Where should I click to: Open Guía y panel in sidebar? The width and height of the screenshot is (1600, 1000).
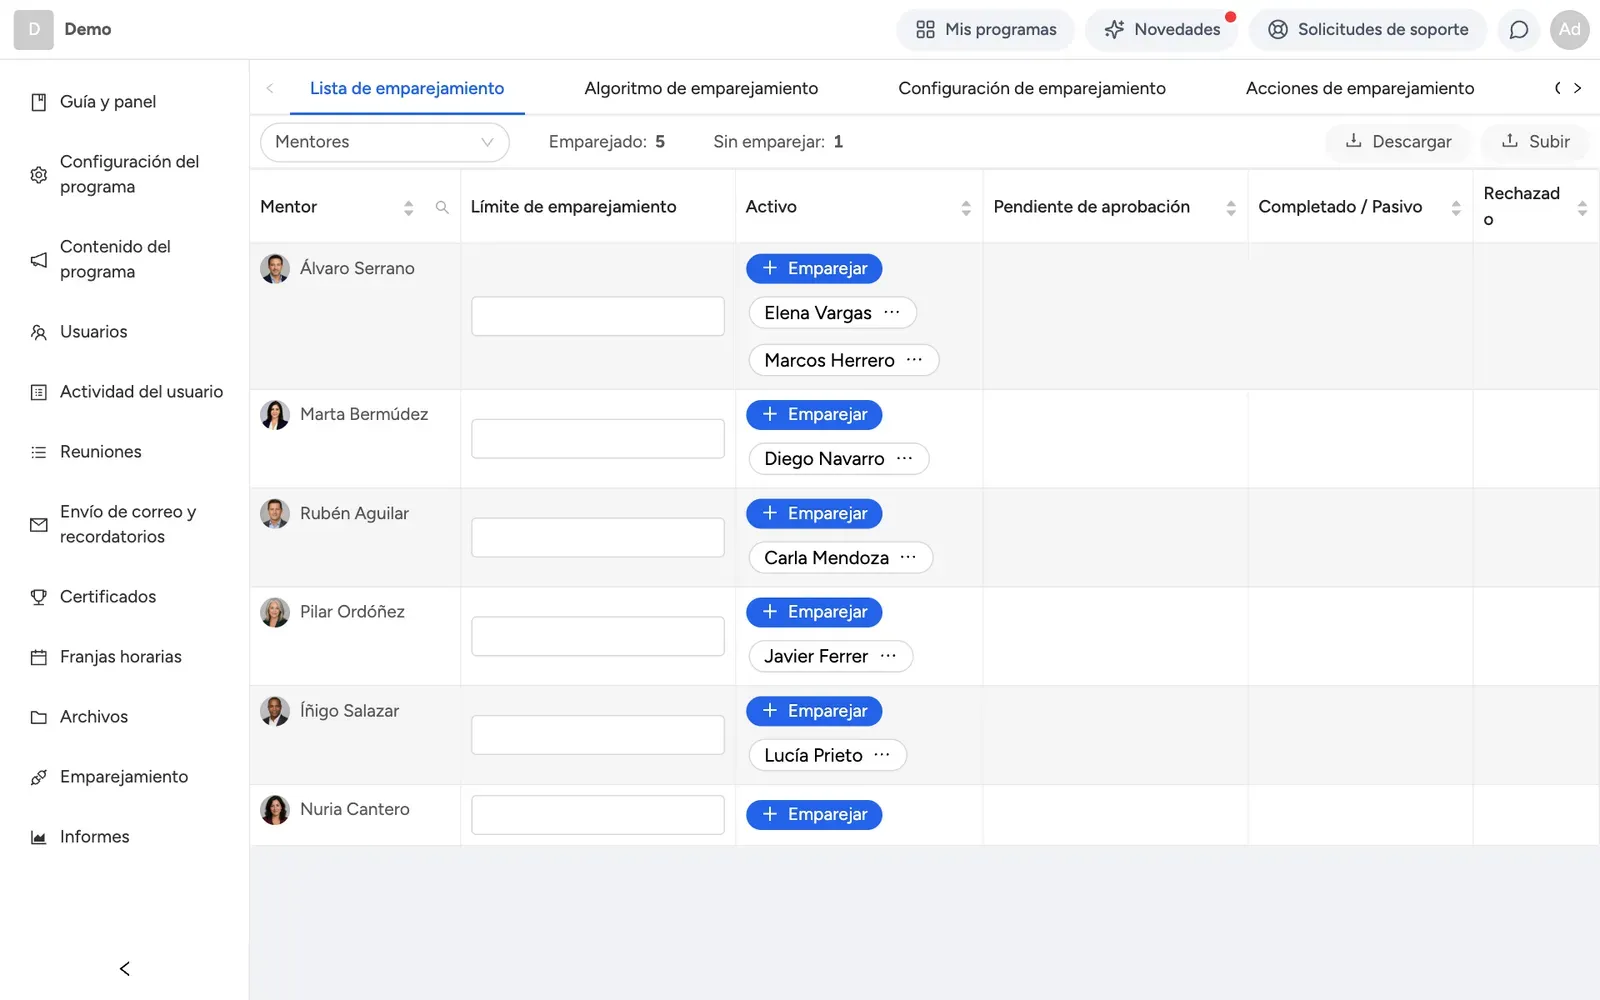108,102
